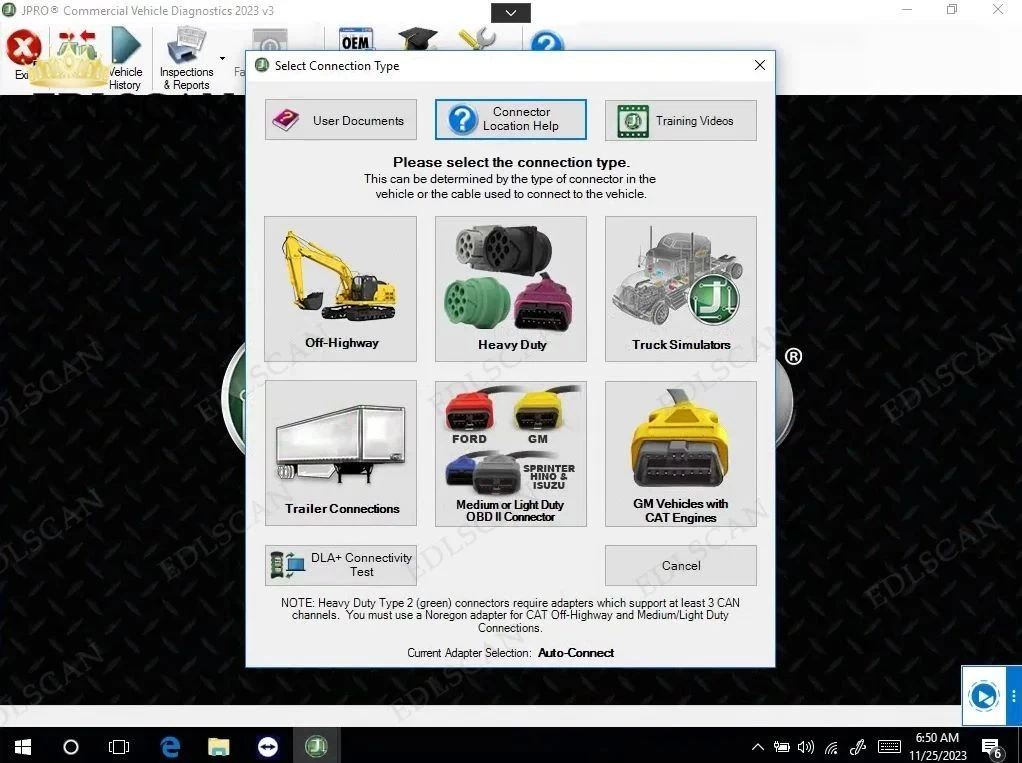The height and width of the screenshot is (763, 1022).
Task: Watch Training Videos
Action: pyautogui.click(x=680, y=120)
